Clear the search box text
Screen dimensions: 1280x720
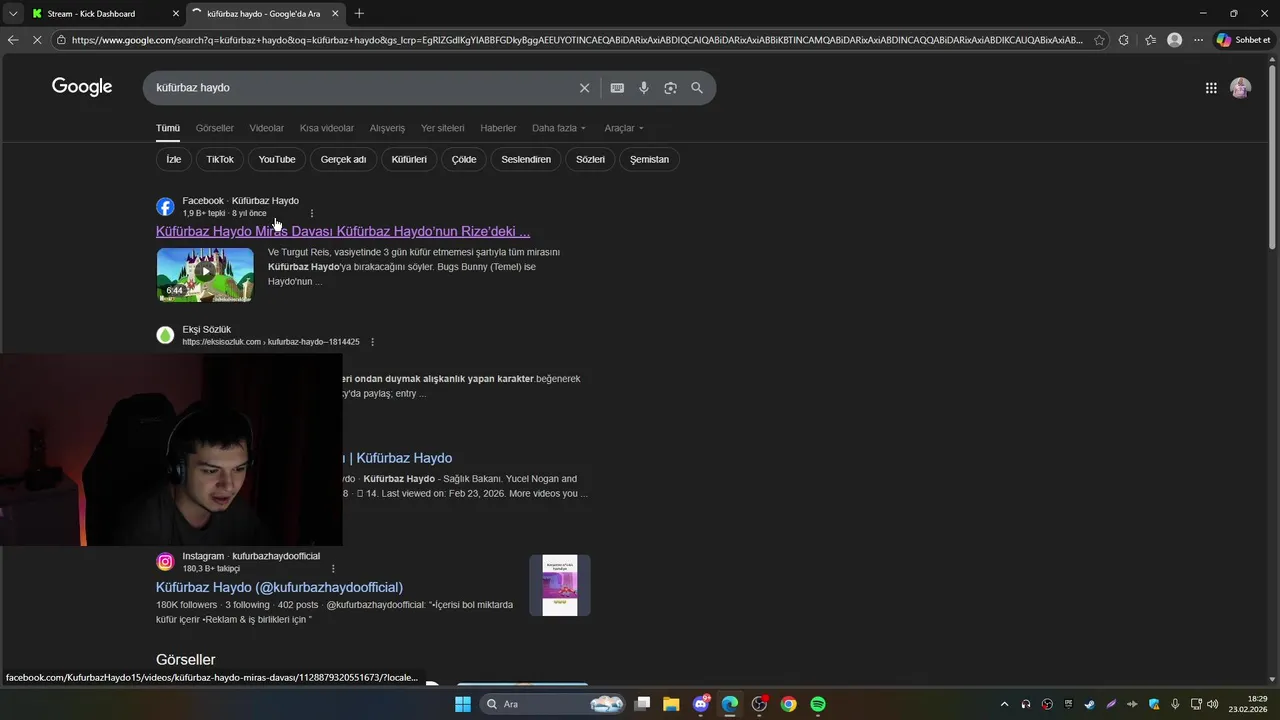pos(585,88)
